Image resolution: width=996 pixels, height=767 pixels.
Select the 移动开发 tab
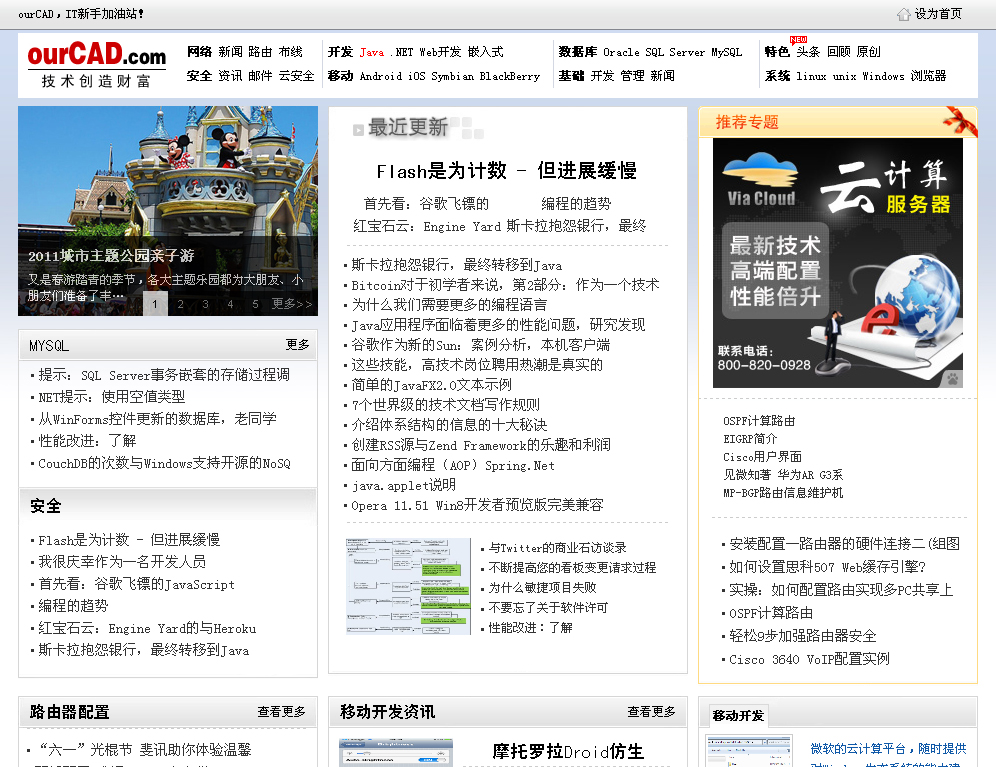point(738,716)
